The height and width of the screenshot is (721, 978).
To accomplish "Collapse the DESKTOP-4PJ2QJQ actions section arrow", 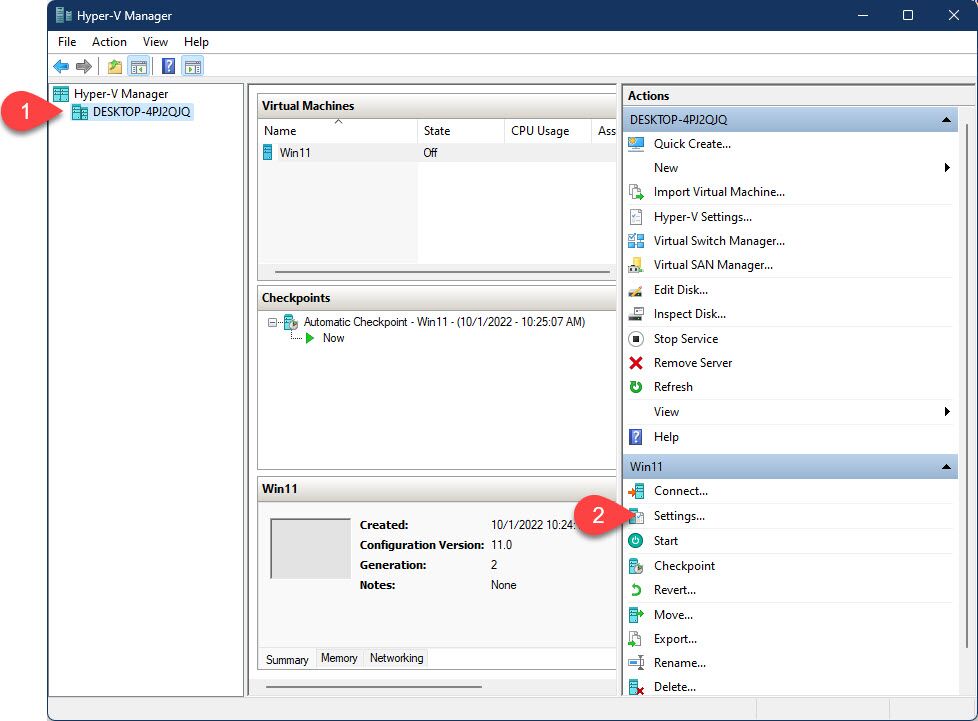I will 946,120.
